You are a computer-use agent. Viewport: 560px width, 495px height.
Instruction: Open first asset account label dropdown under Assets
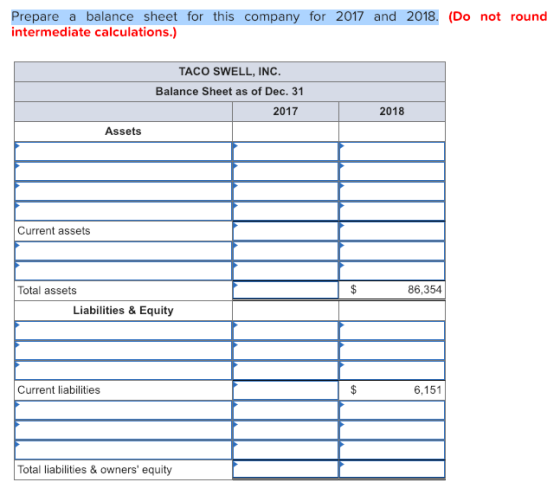[123, 151]
